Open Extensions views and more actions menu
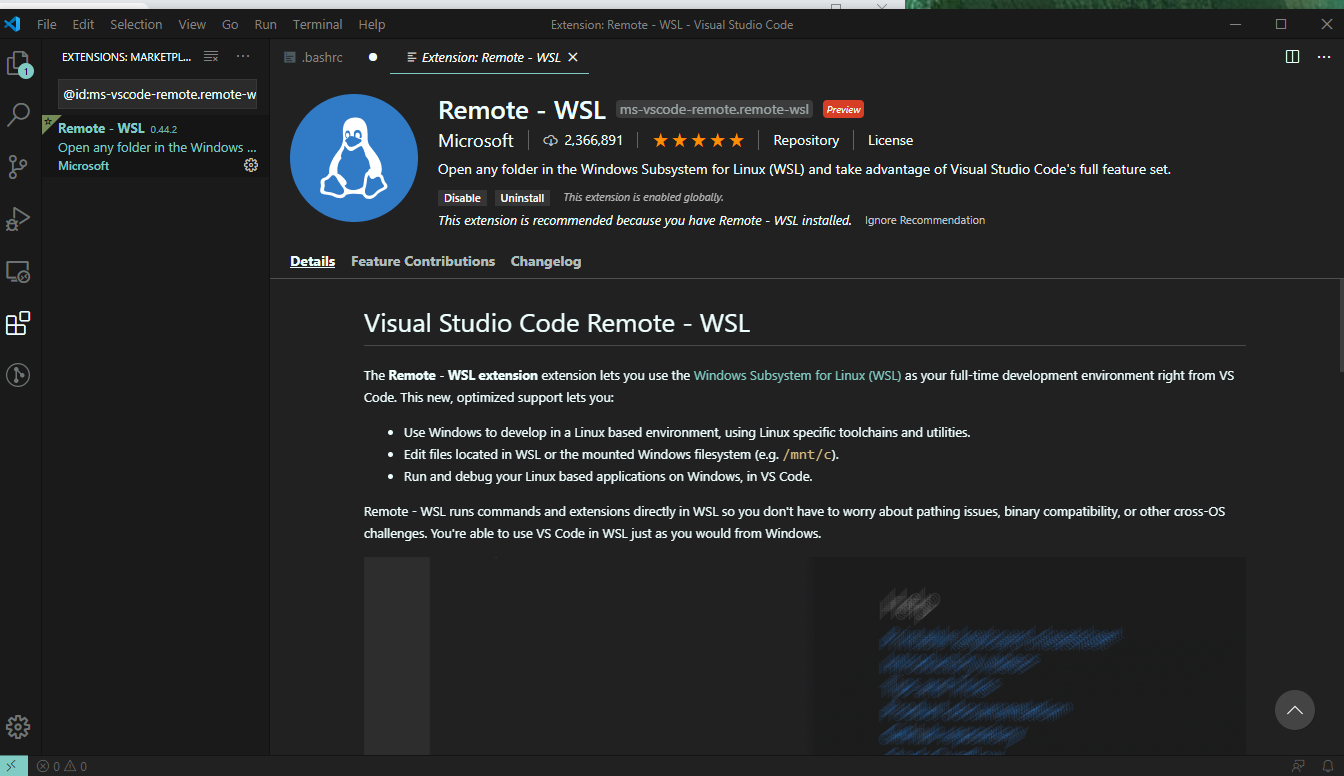This screenshot has height=776, width=1344. click(243, 56)
